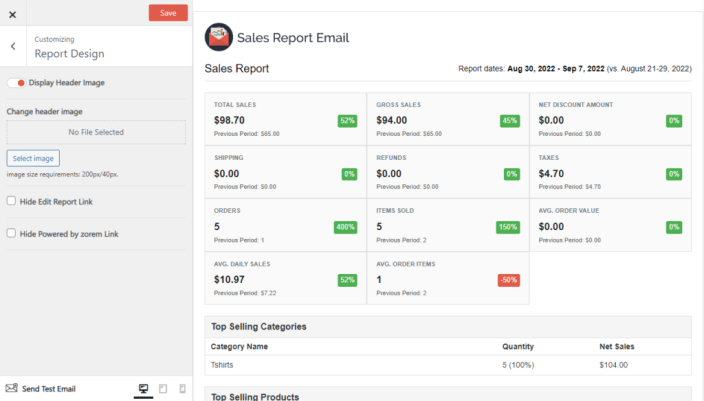
Task: Click the 400% badge on Orders card
Action: [345, 227]
